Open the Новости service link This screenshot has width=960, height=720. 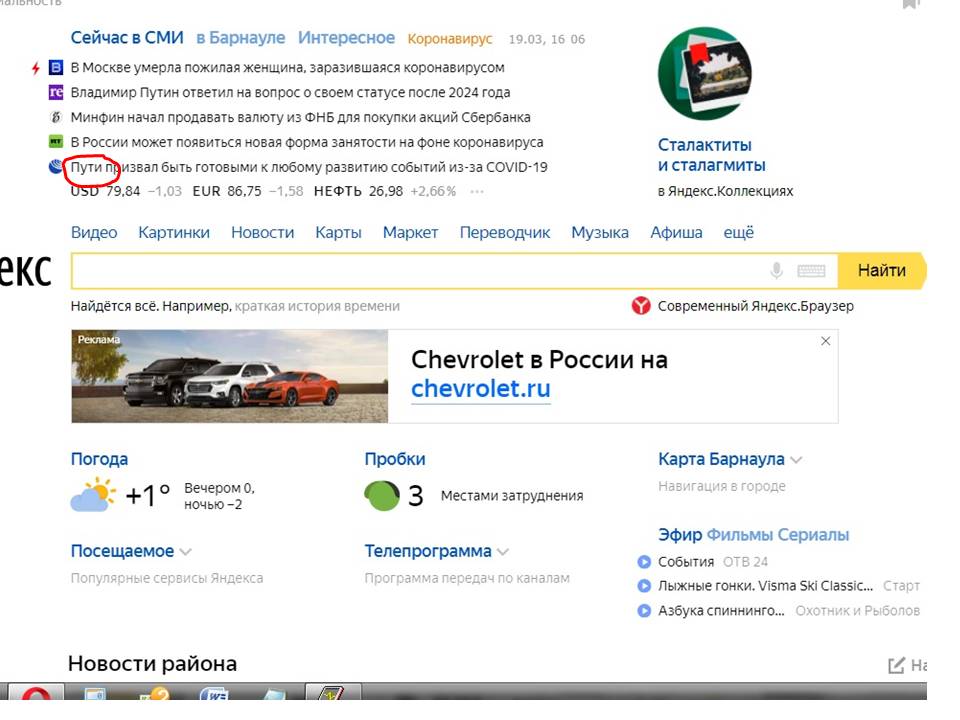[263, 233]
